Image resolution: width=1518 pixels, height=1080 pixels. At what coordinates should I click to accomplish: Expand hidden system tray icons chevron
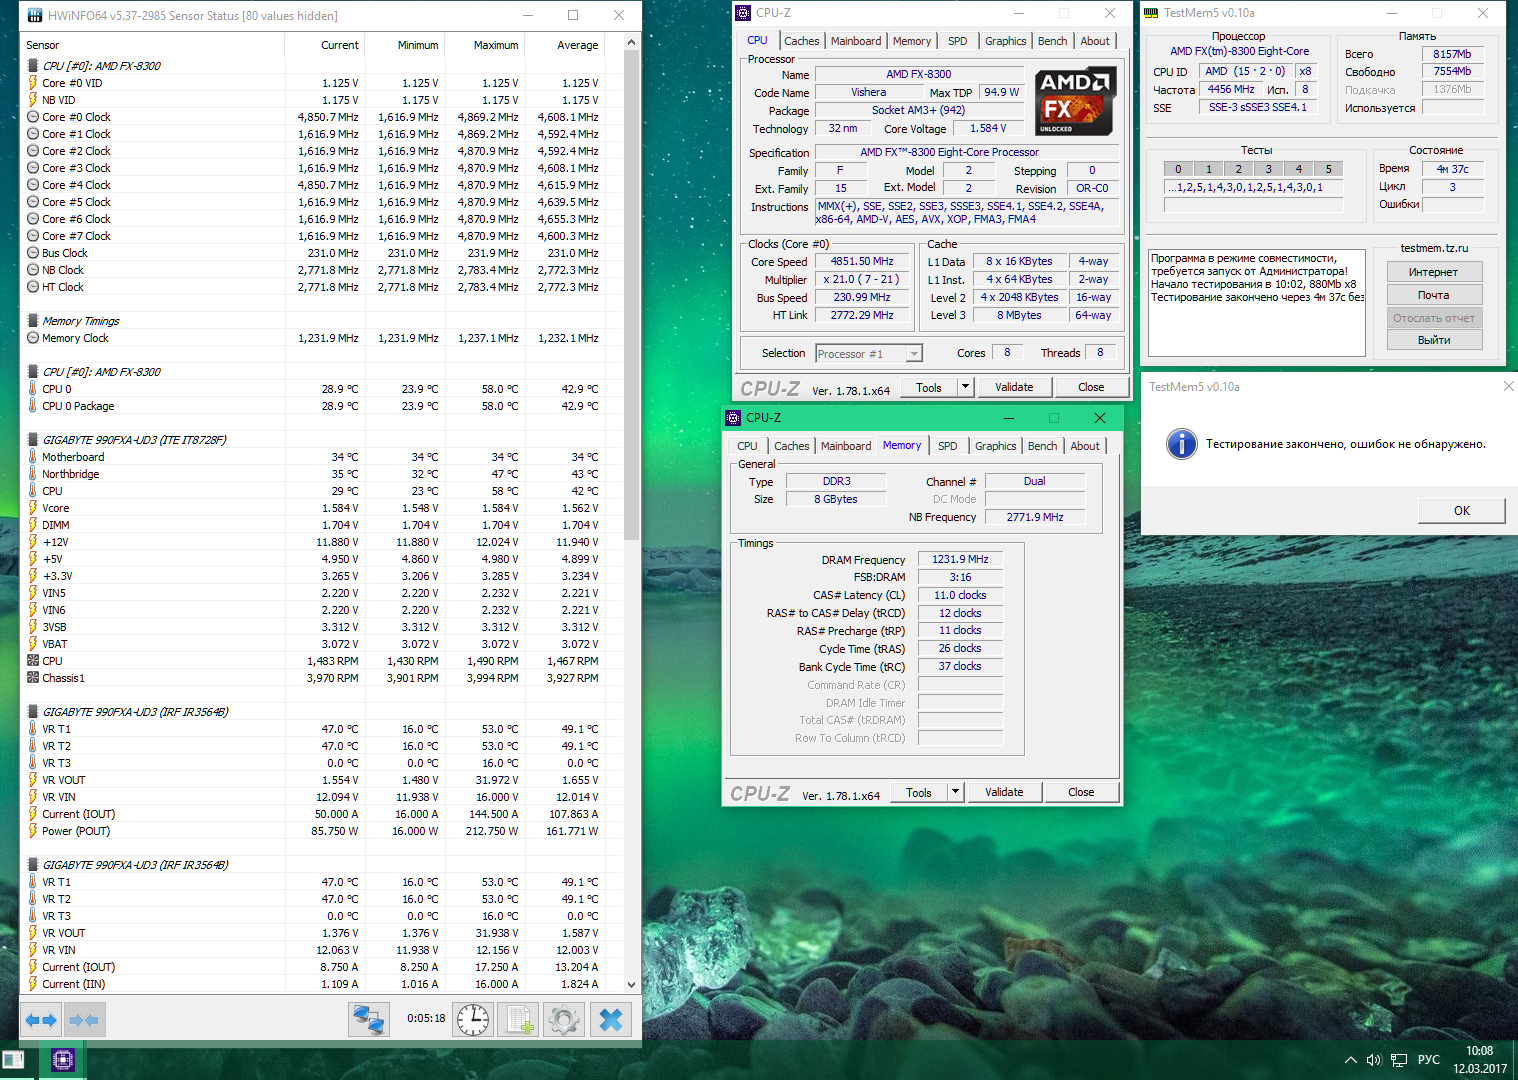1351,1060
